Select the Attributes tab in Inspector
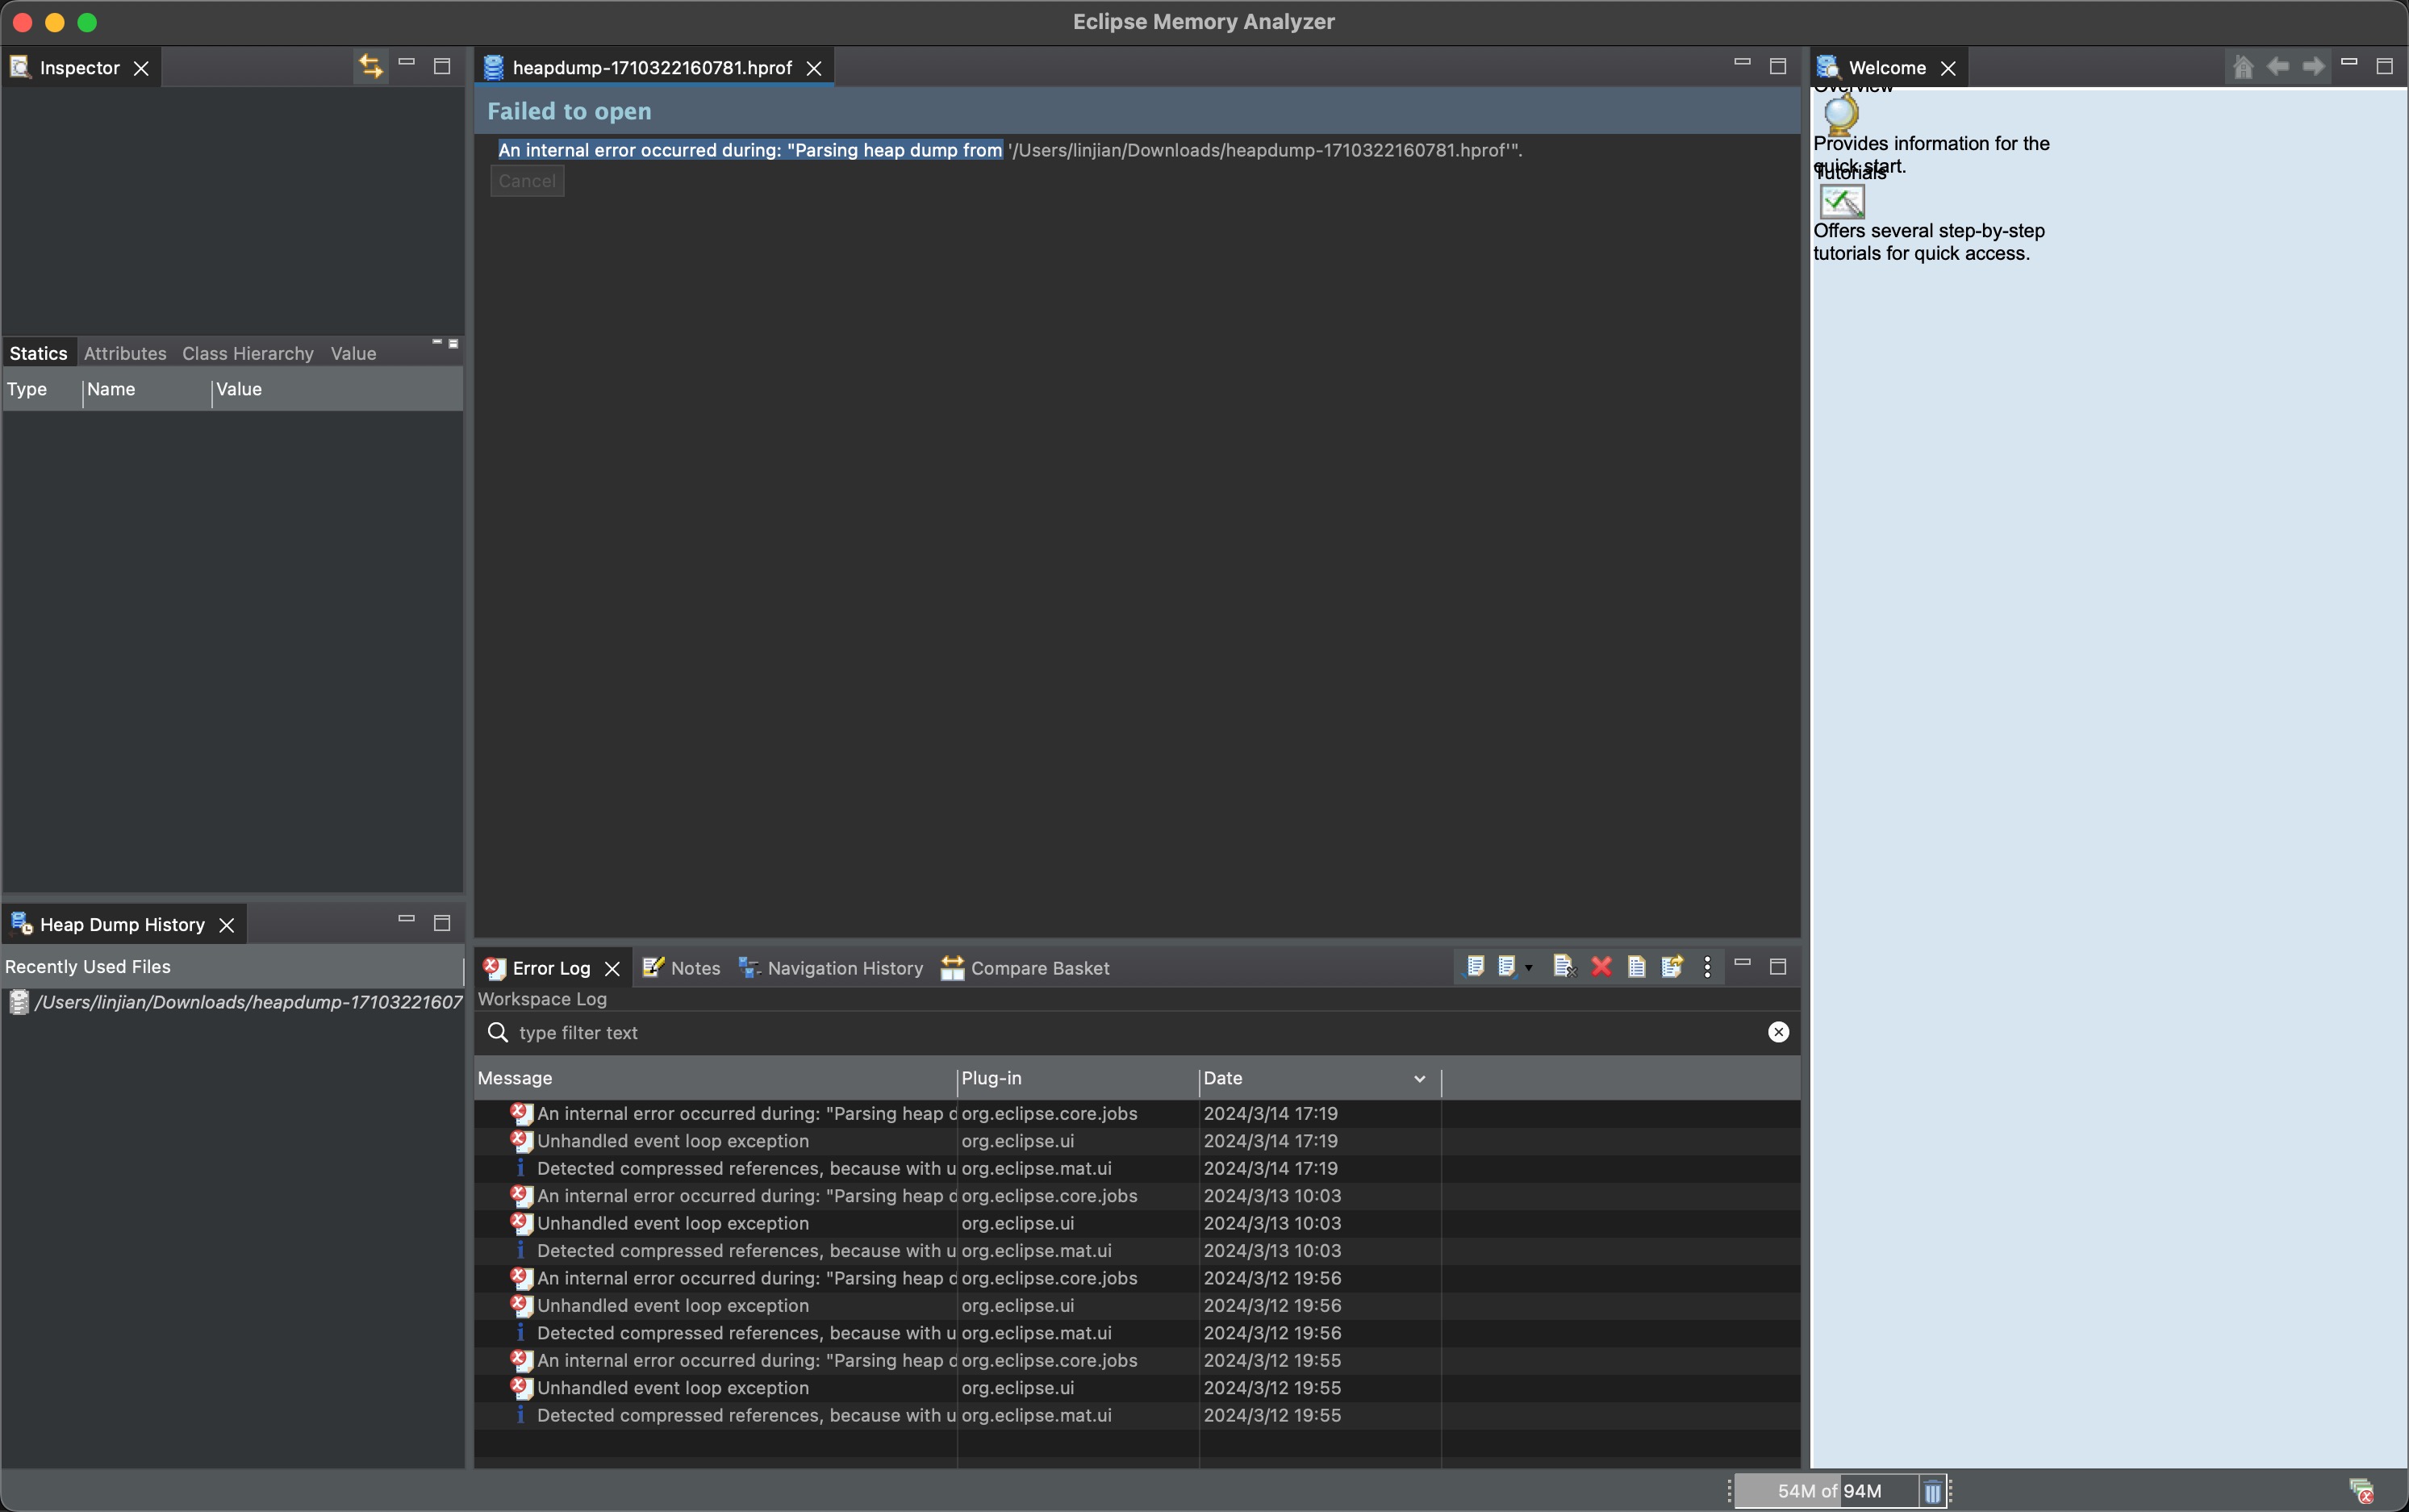2409x1512 pixels. coord(125,353)
